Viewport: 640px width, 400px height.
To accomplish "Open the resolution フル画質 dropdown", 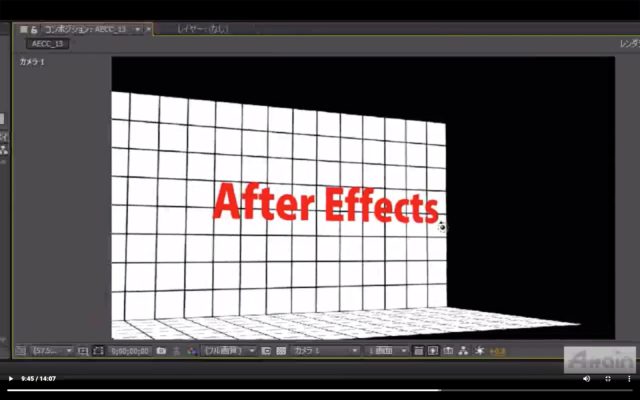I will point(229,351).
